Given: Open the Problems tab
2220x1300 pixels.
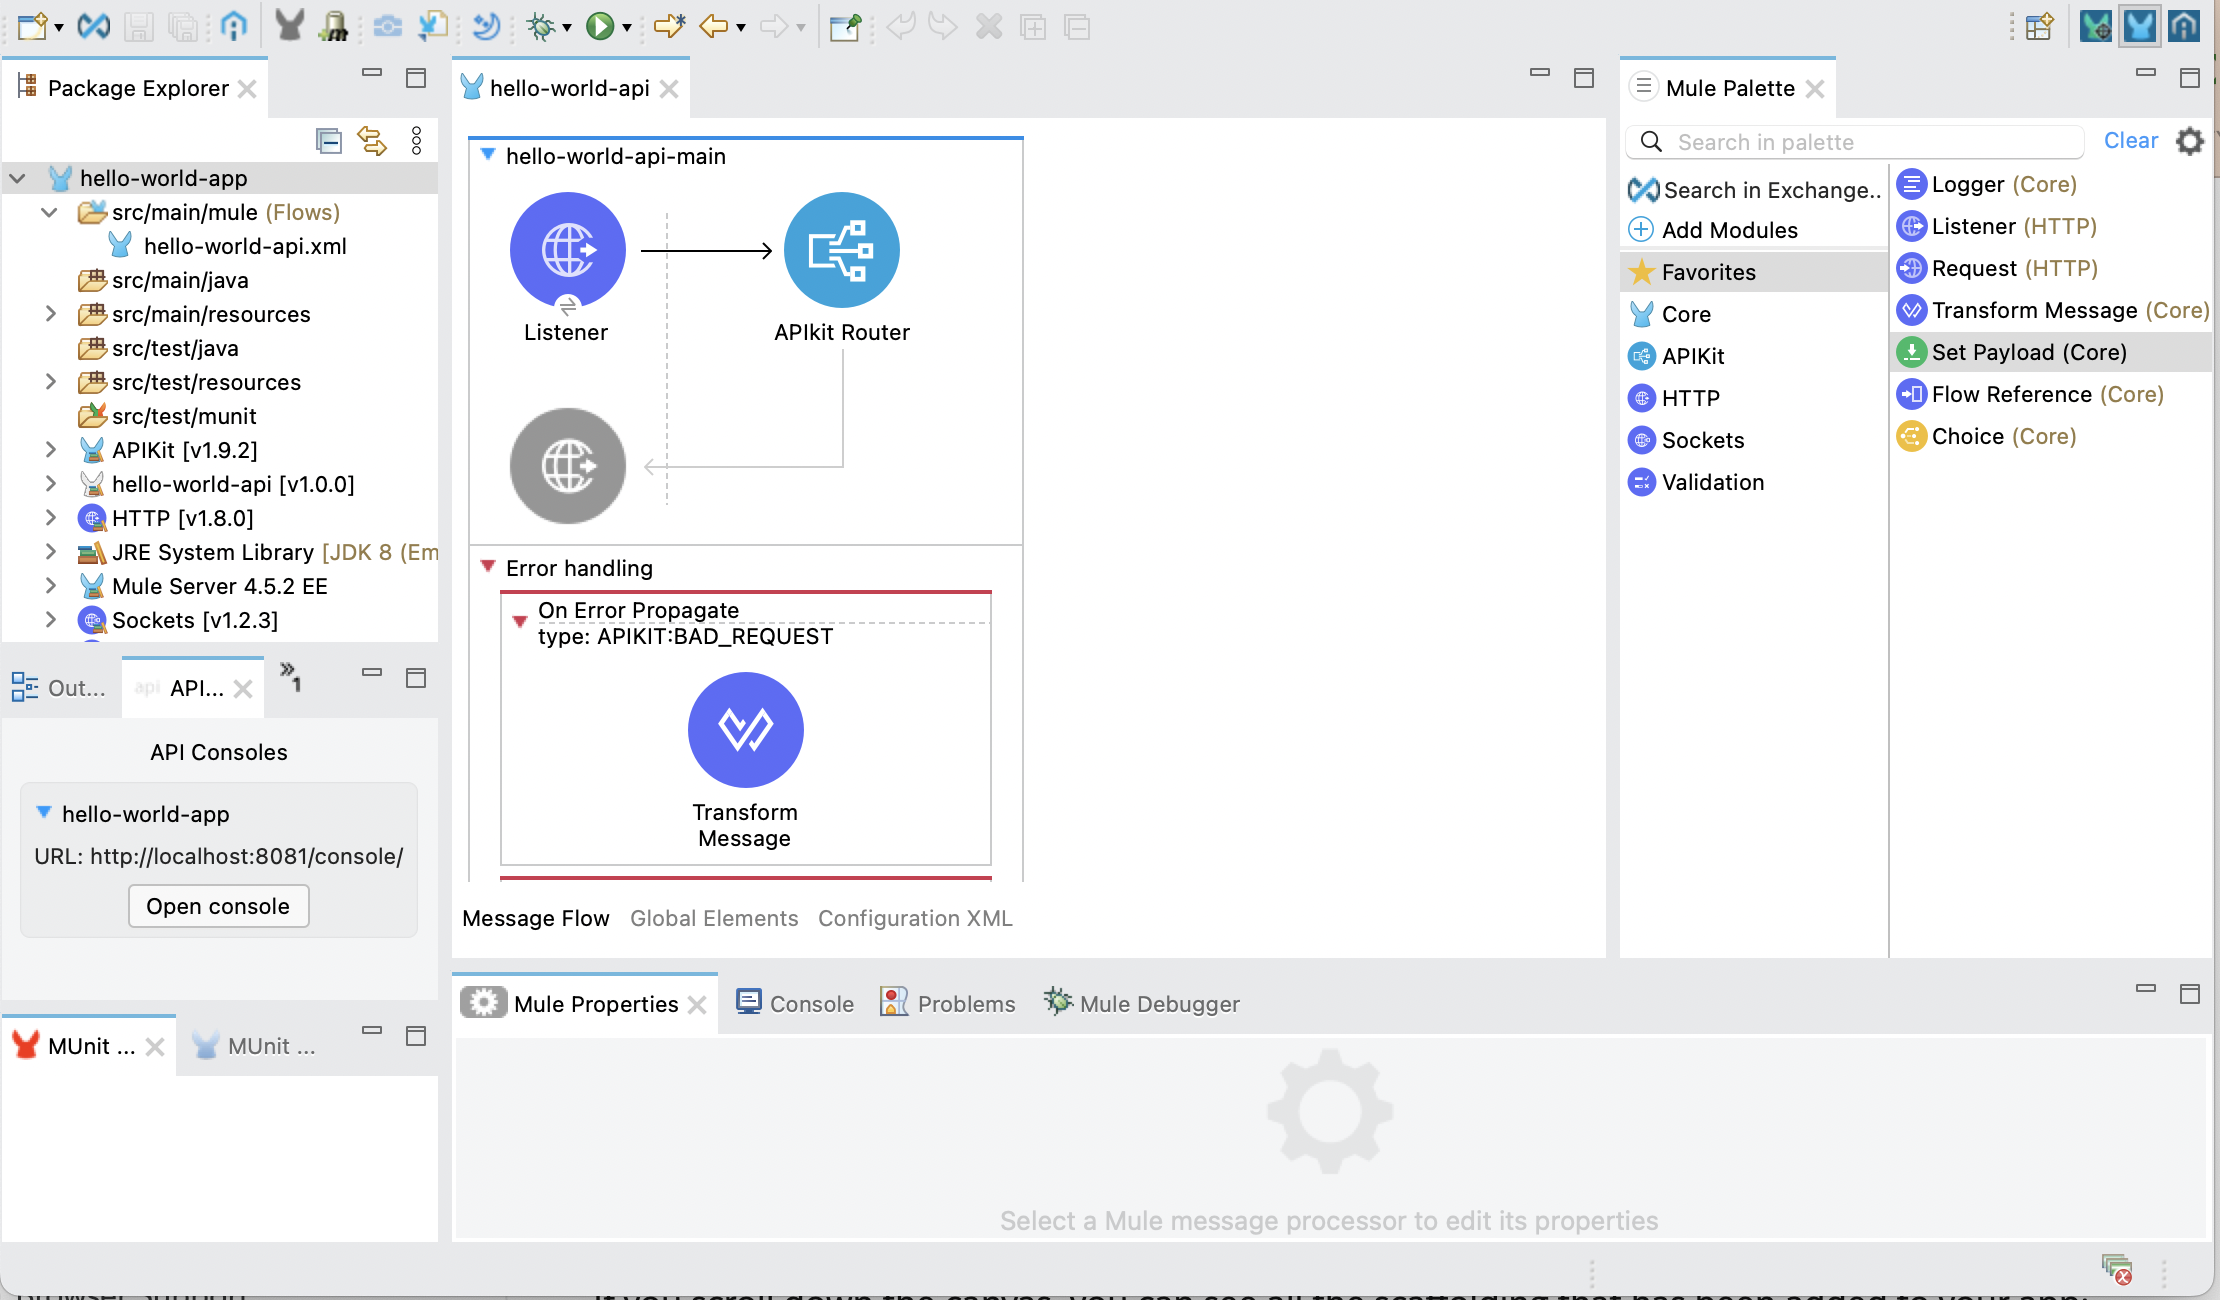Looking at the screenshot, I should (x=965, y=1003).
